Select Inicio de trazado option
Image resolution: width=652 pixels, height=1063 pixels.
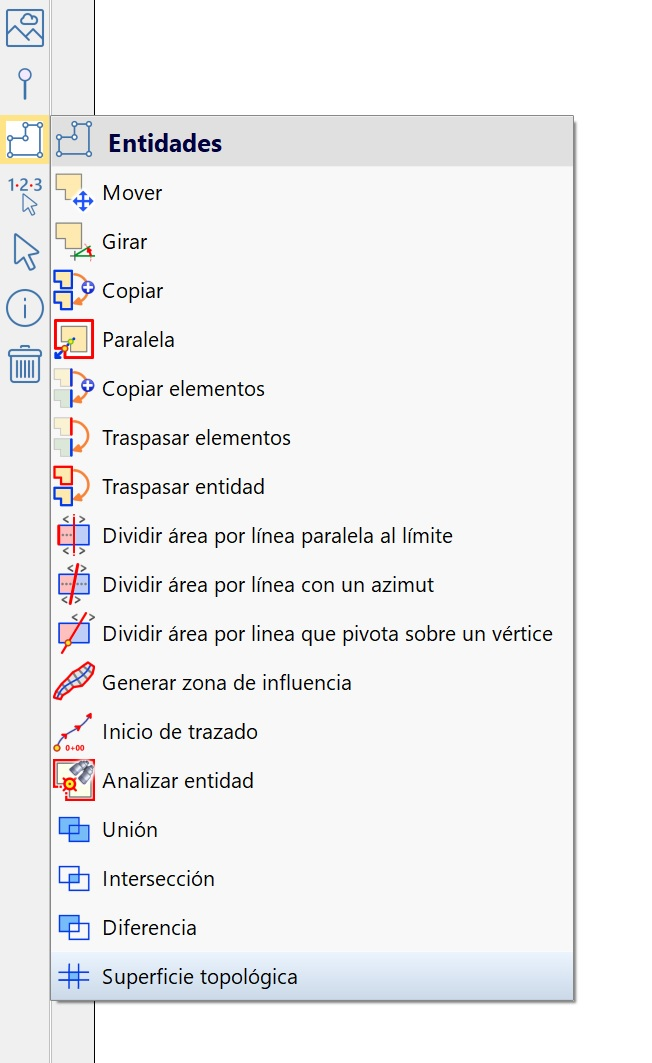[x=179, y=732]
